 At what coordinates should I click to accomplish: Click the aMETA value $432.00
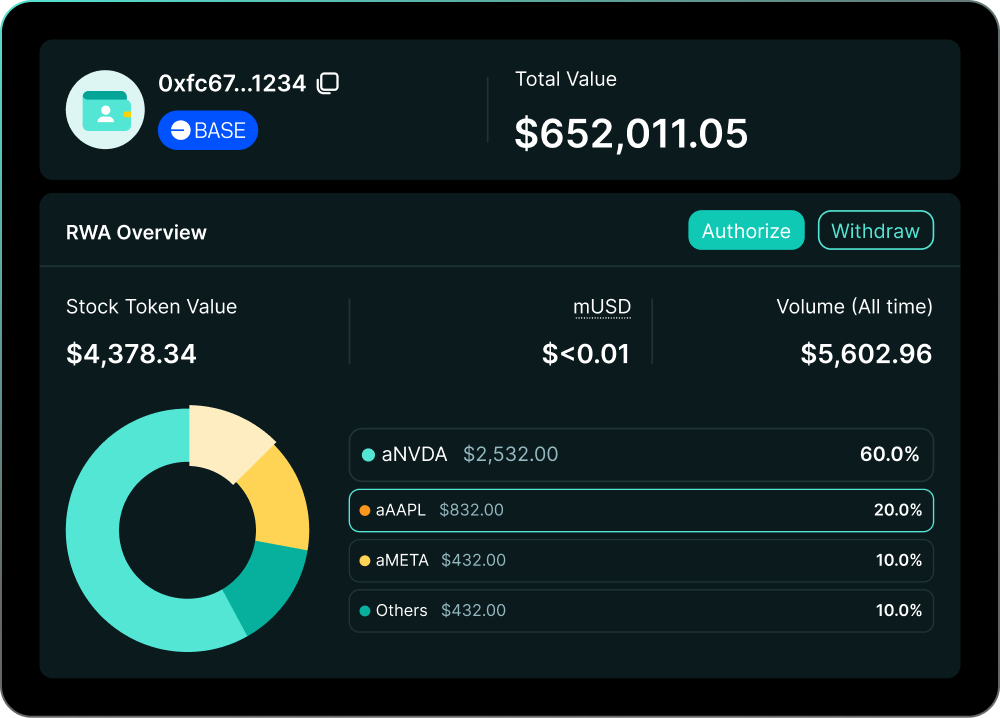[473, 560]
